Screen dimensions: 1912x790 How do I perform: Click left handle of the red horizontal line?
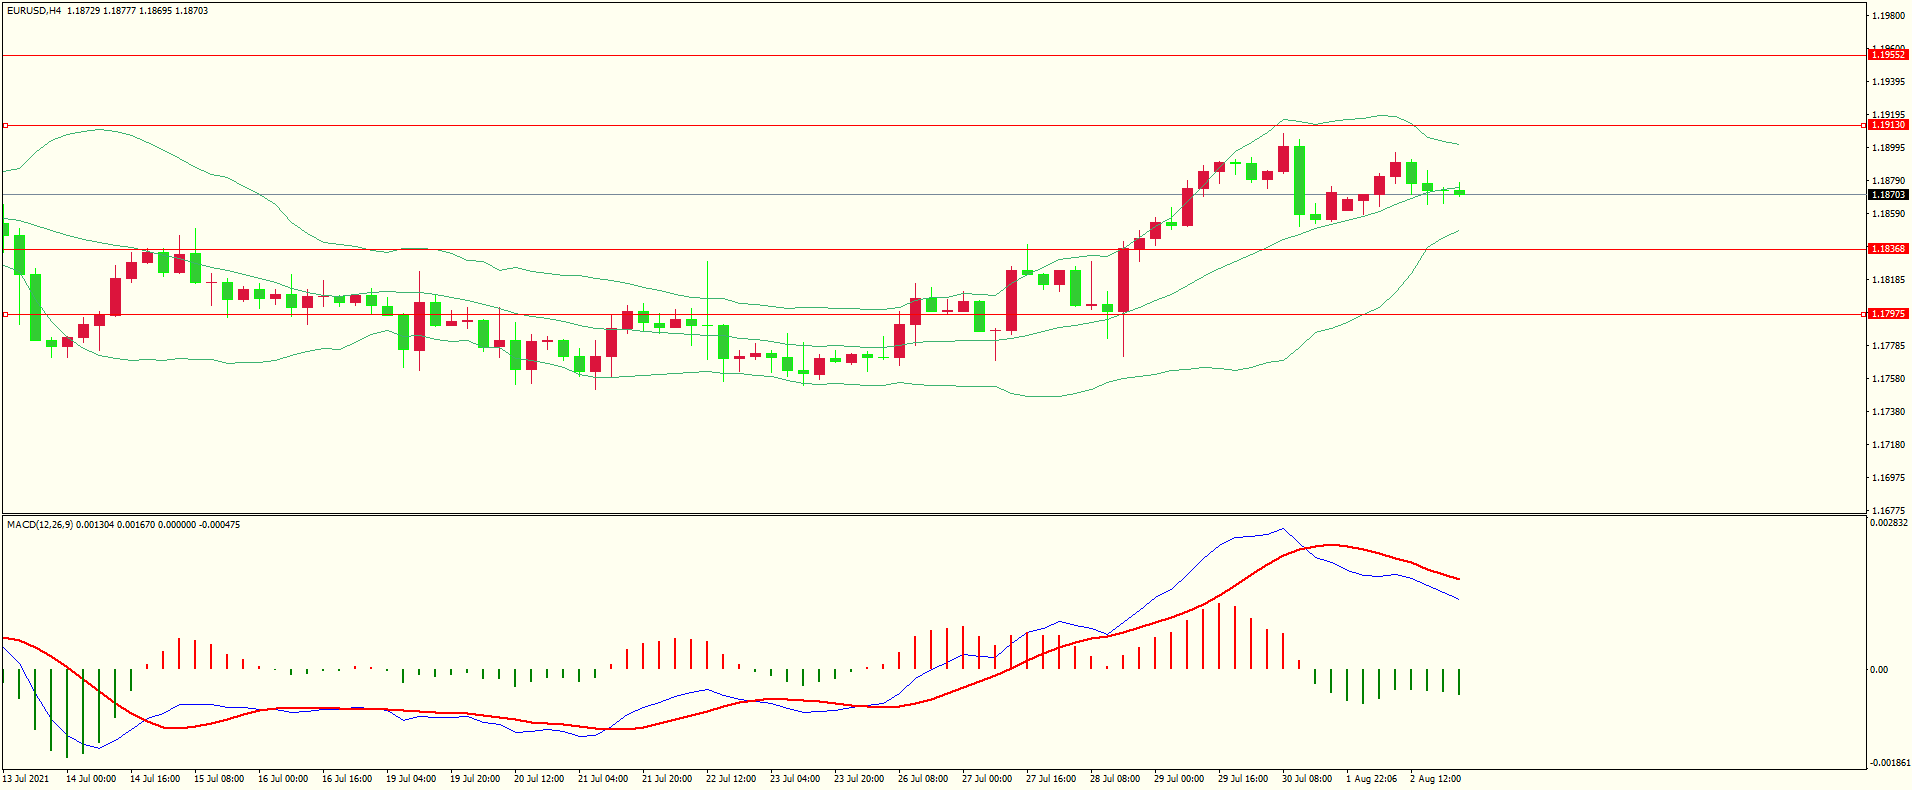point(5,314)
